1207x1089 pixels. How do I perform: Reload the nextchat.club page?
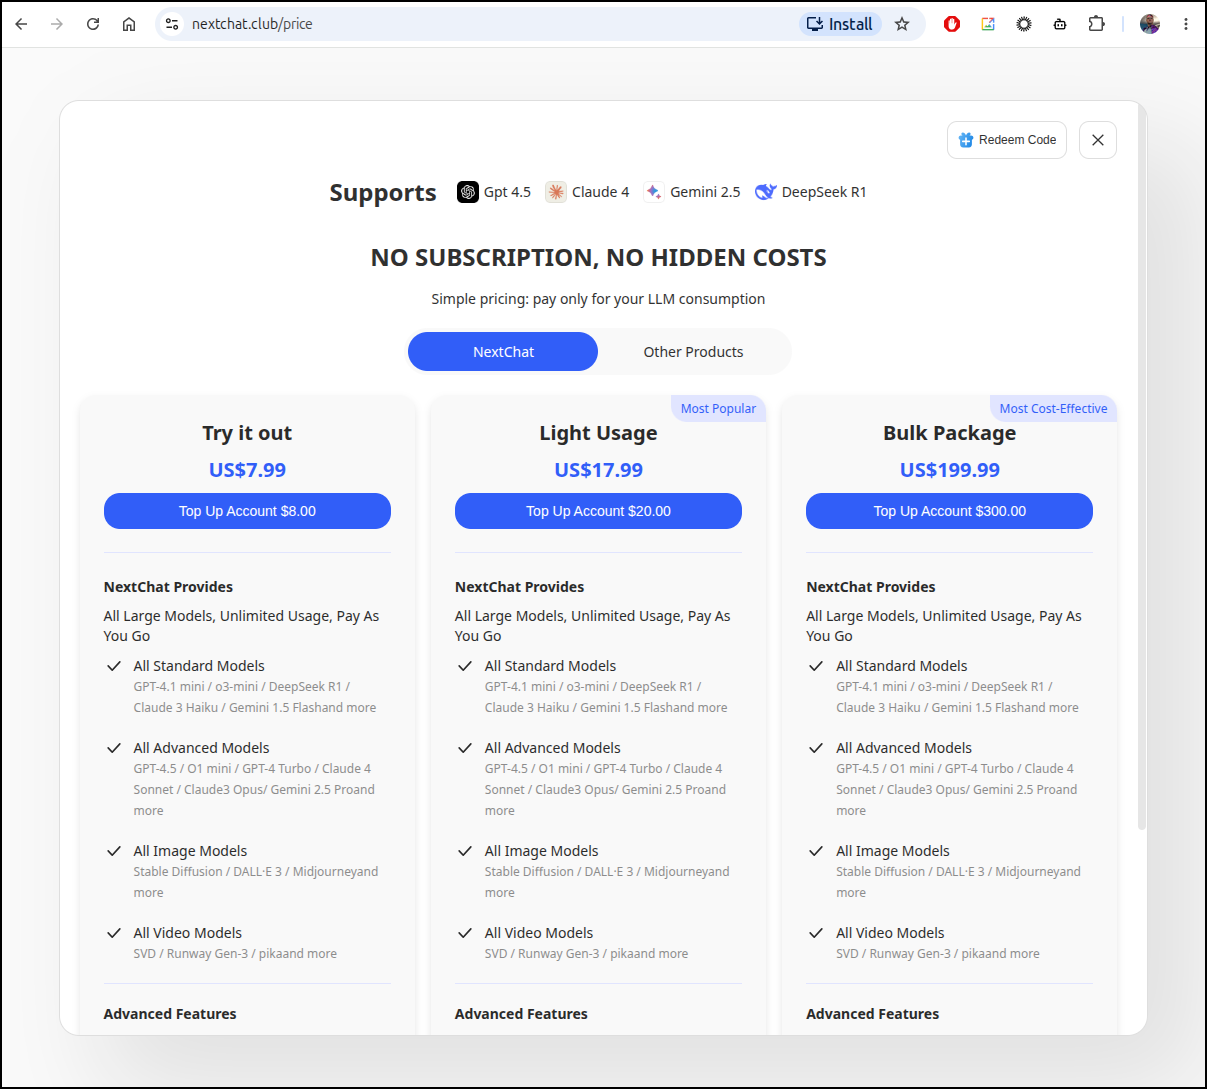coord(93,24)
